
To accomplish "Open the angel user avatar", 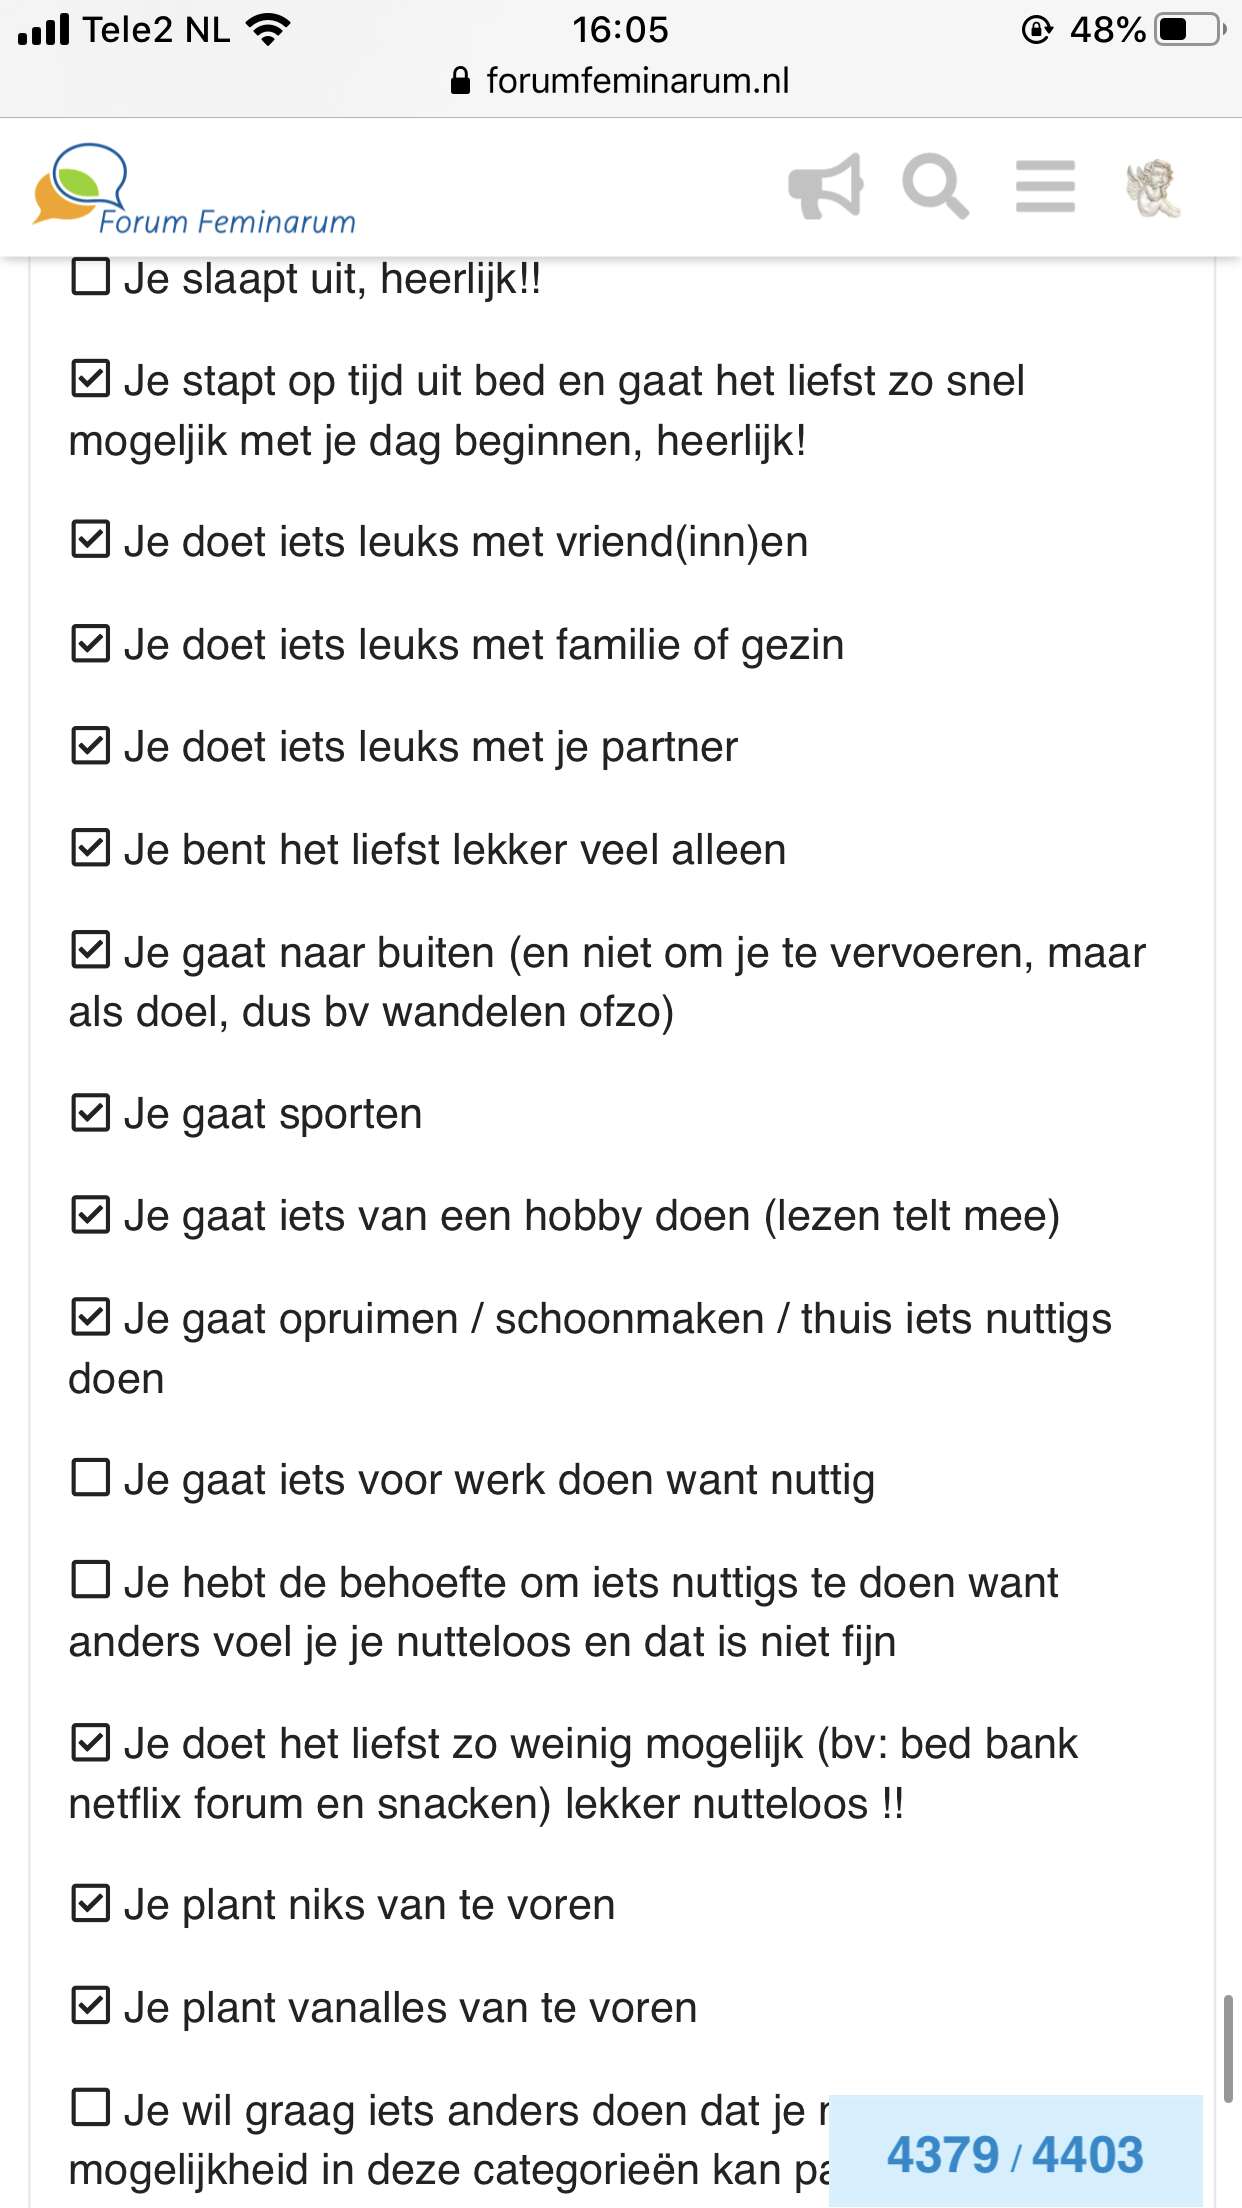I will click(x=1154, y=188).
